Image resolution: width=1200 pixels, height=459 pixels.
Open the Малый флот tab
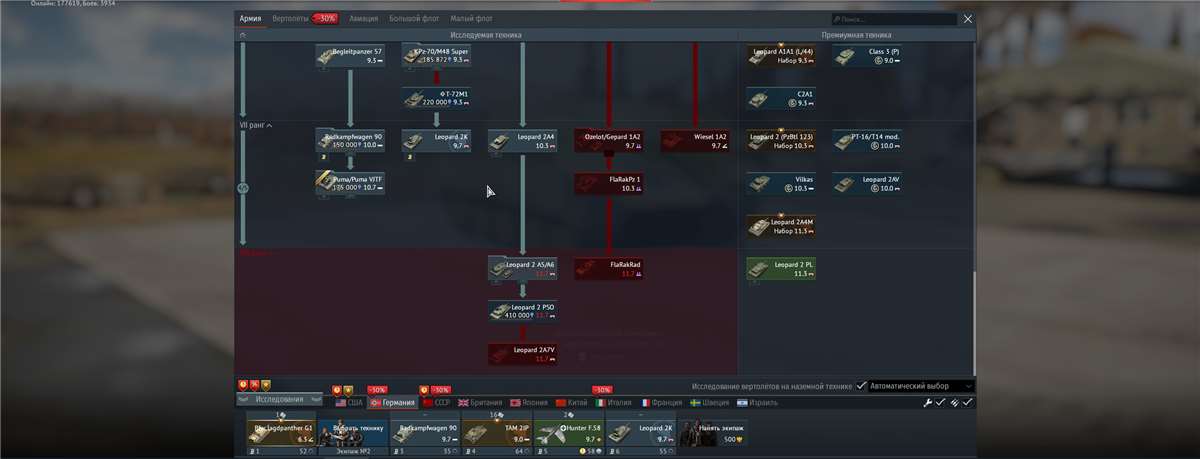(471, 18)
